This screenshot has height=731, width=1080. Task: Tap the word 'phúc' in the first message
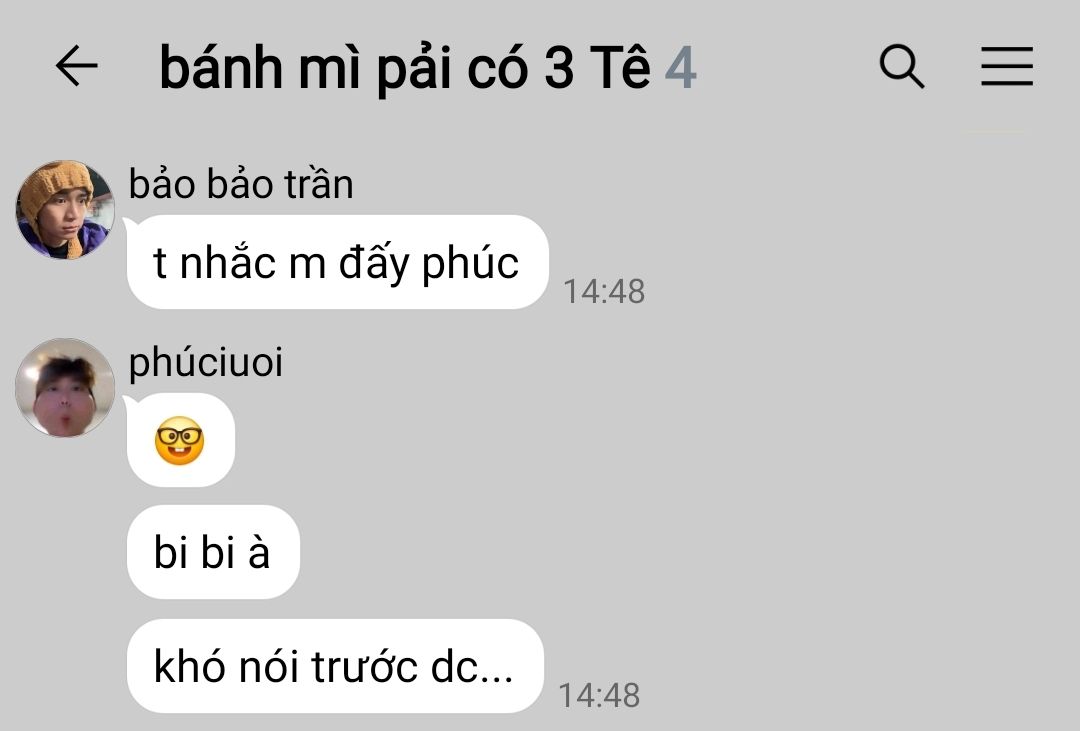(470, 264)
